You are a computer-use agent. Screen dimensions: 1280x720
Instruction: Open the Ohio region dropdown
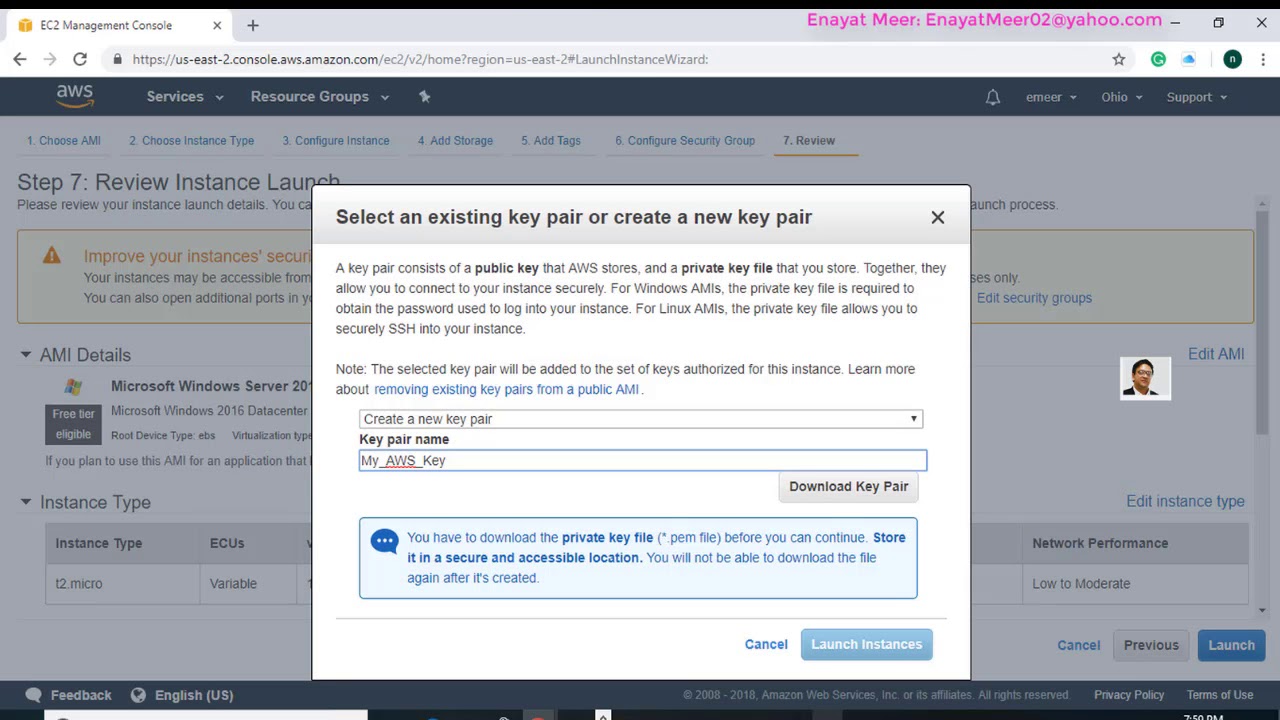(x=1122, y=97)
